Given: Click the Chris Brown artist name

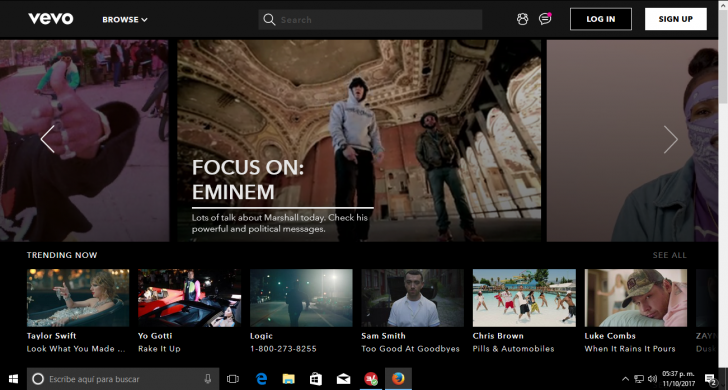Looking at the screenshot, I should 498,336.
